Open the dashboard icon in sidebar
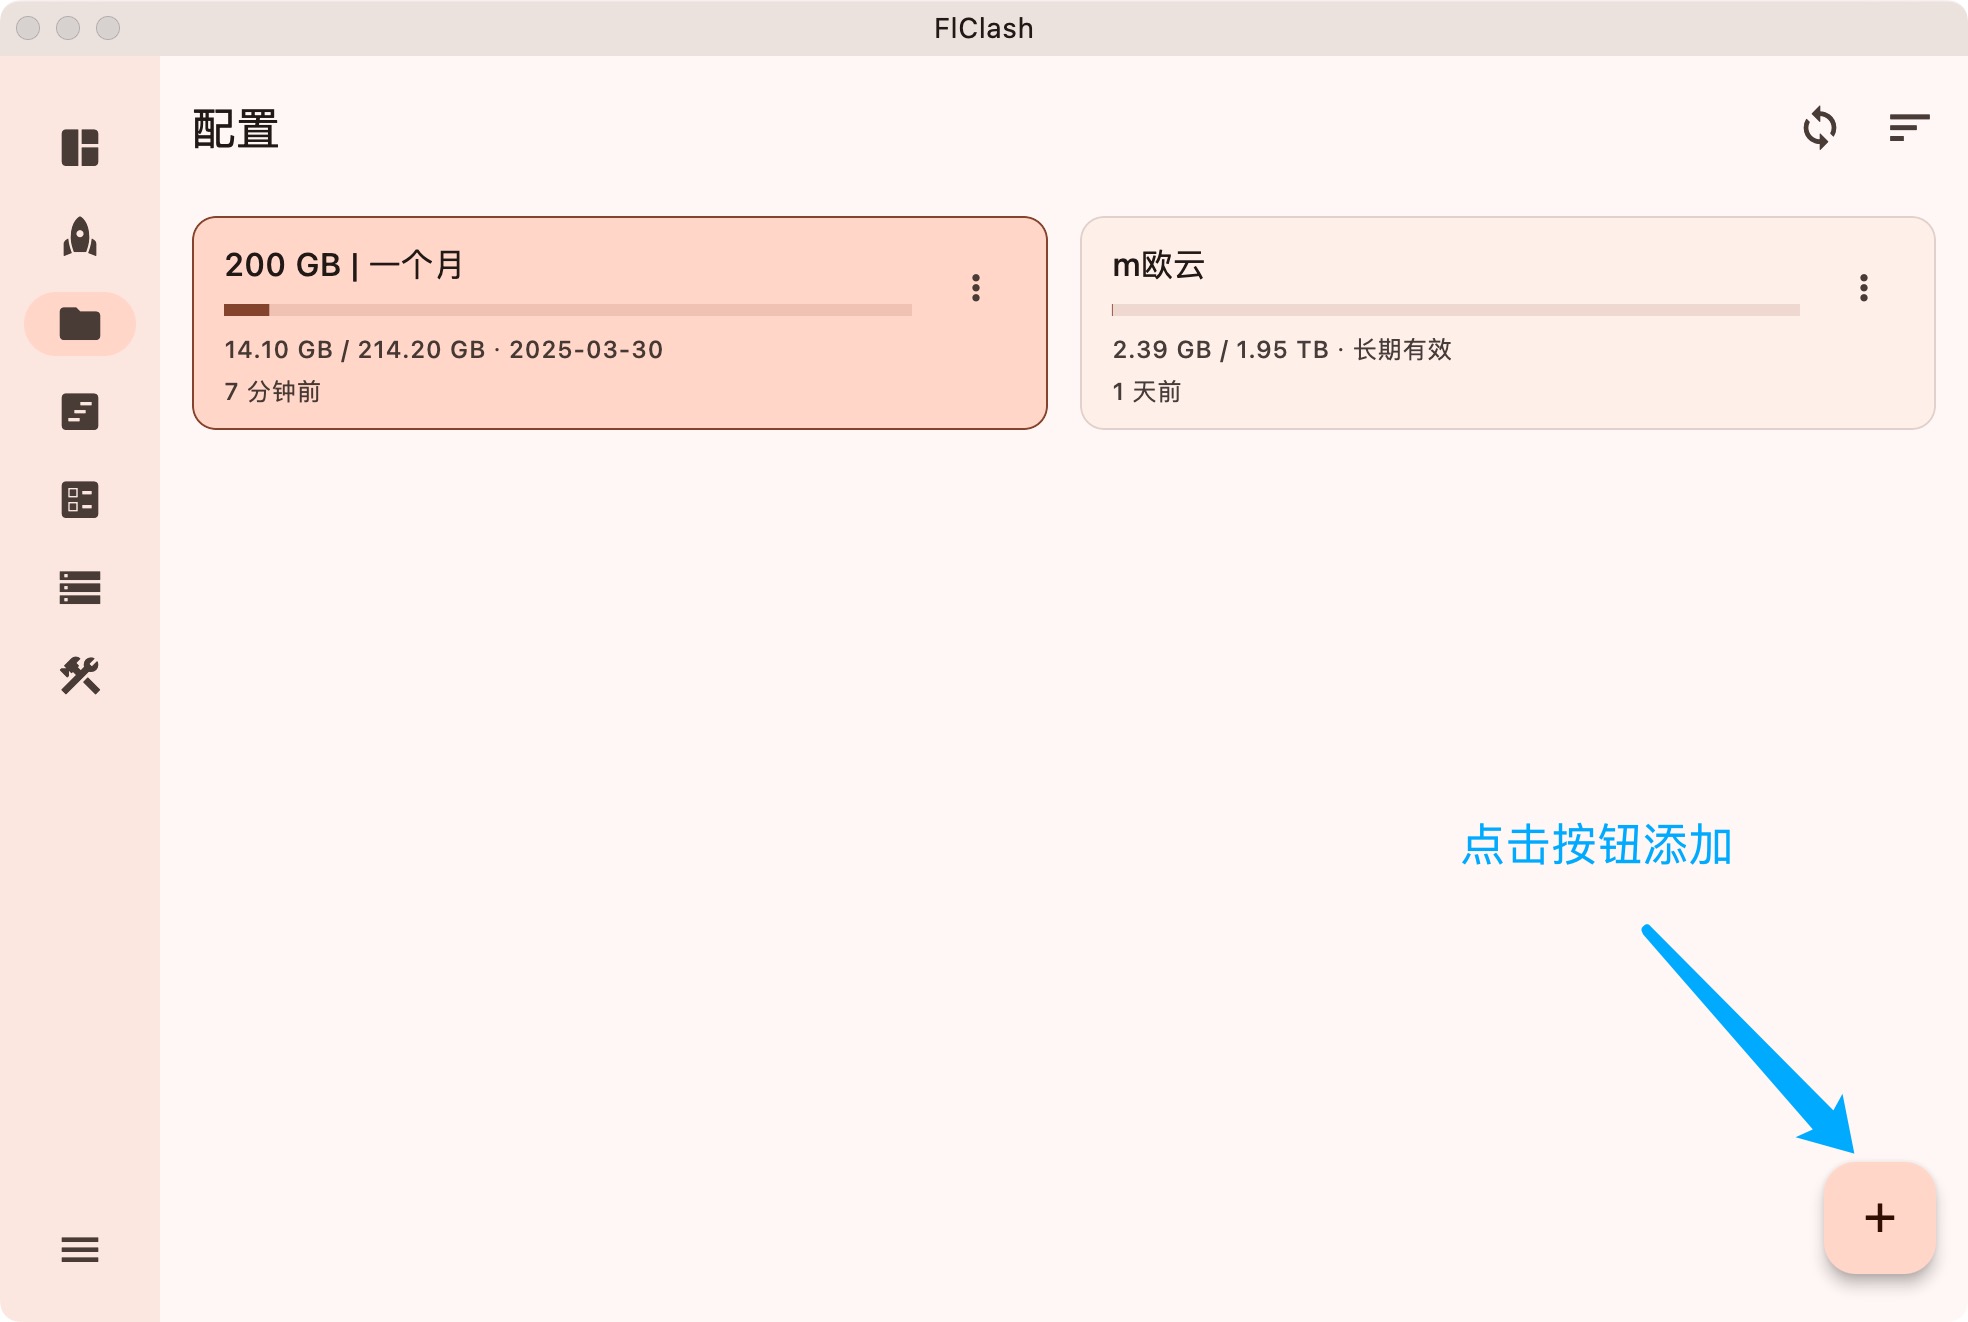The image size is (1968, 1322). [x=80, y=148]
